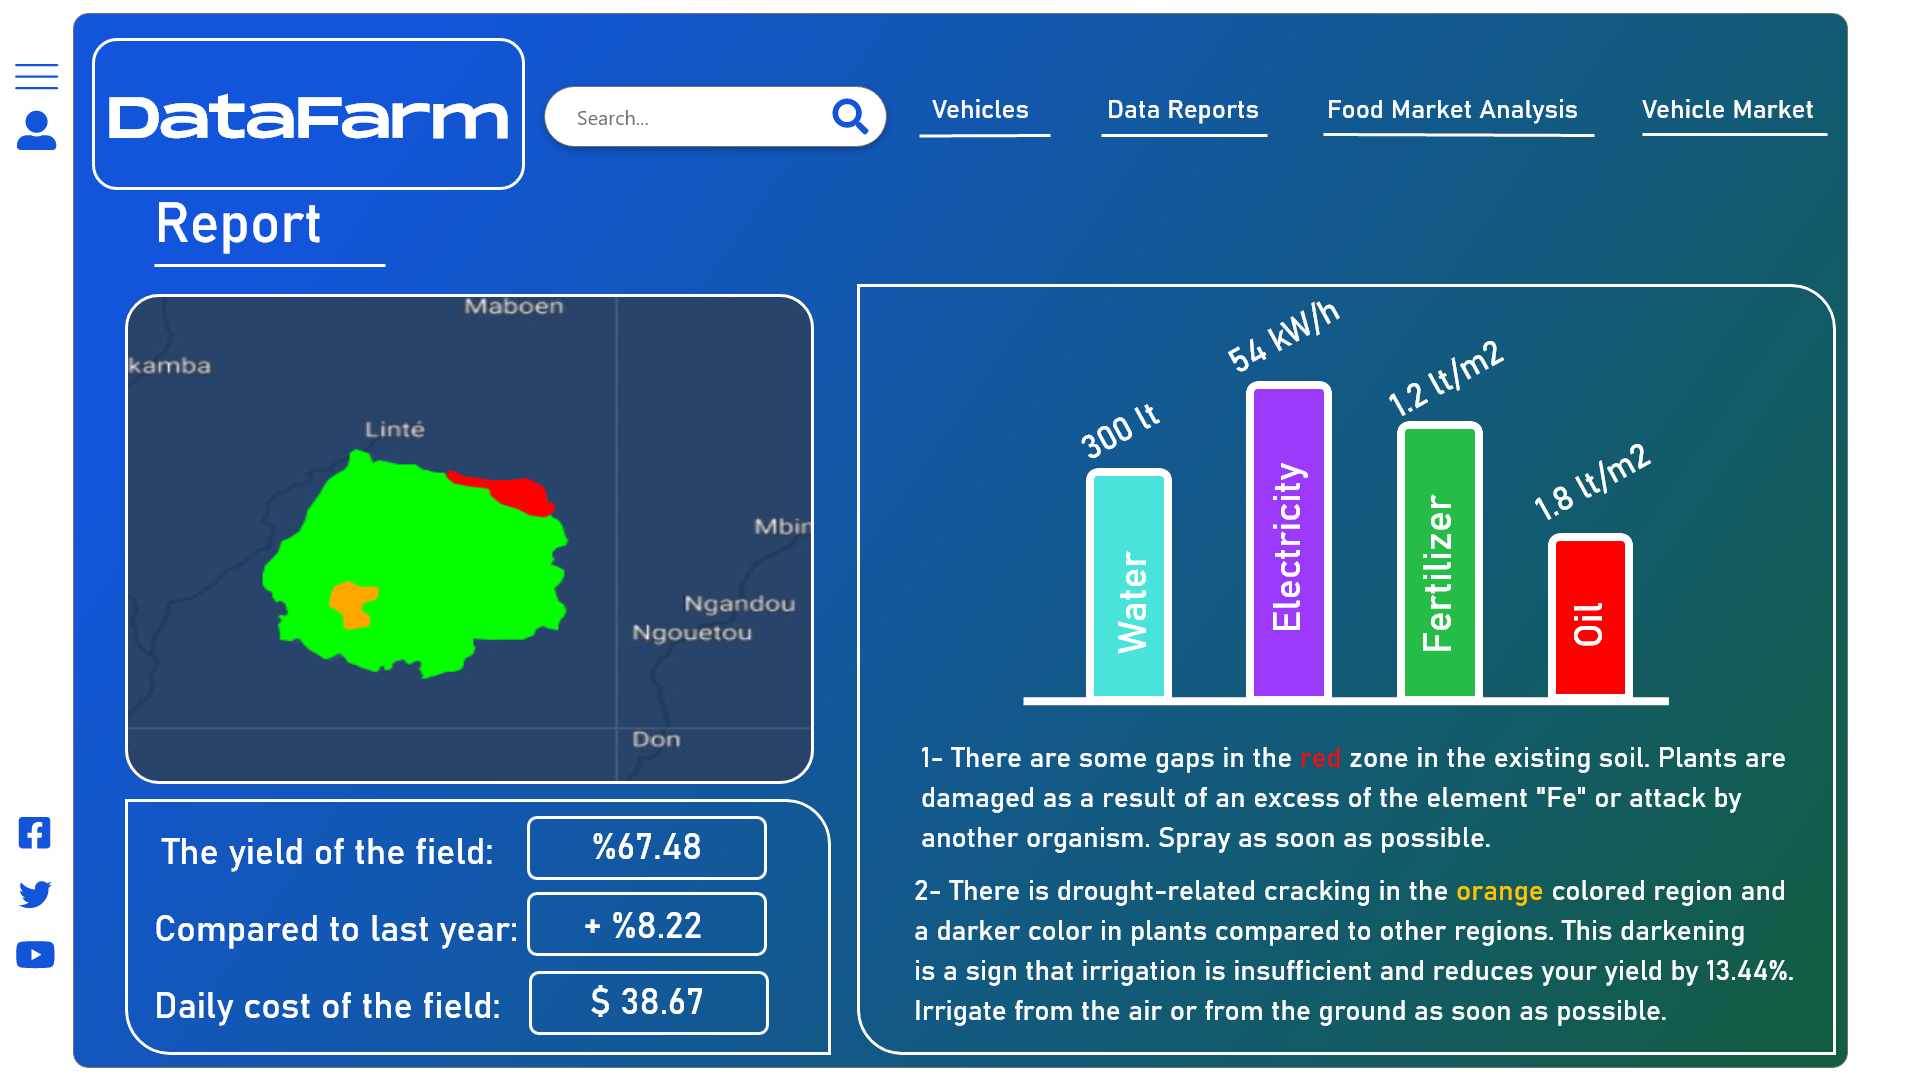Open the YouTube play icon
This screenshot has width=1920, height=1080.
click(35, 955)
